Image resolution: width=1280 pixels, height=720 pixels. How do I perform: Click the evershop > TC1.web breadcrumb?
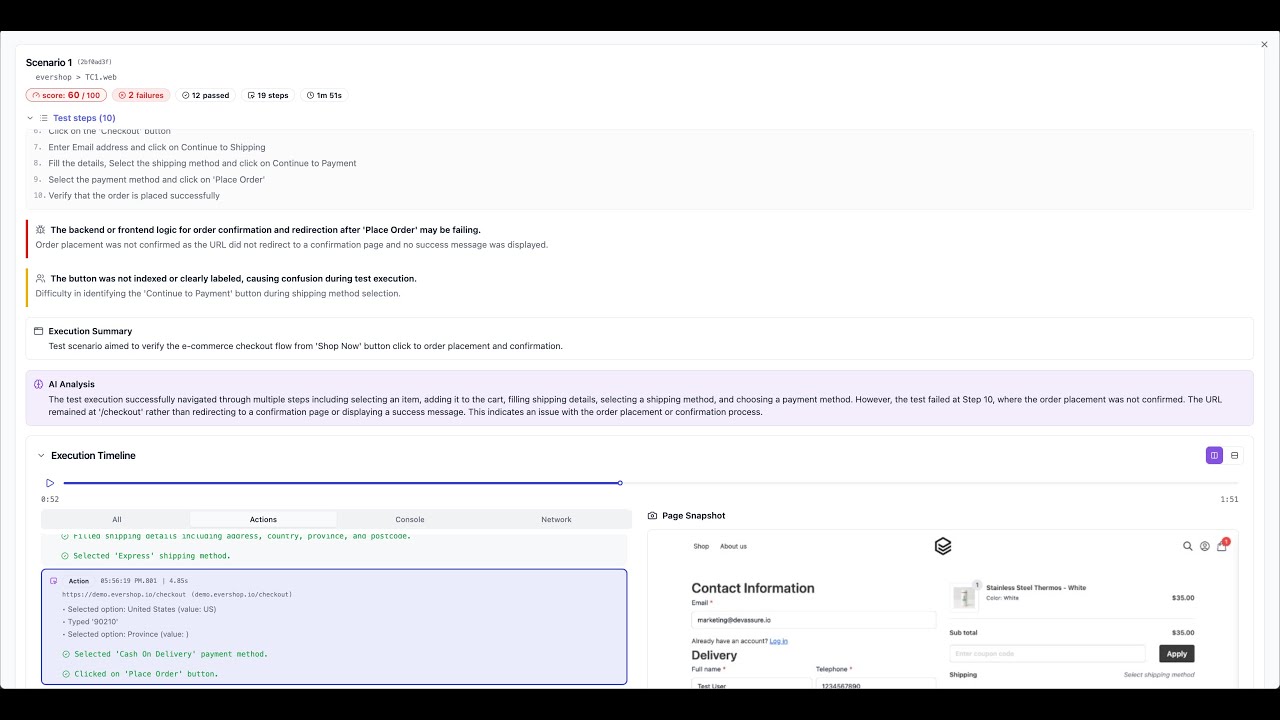coord(76,77)
